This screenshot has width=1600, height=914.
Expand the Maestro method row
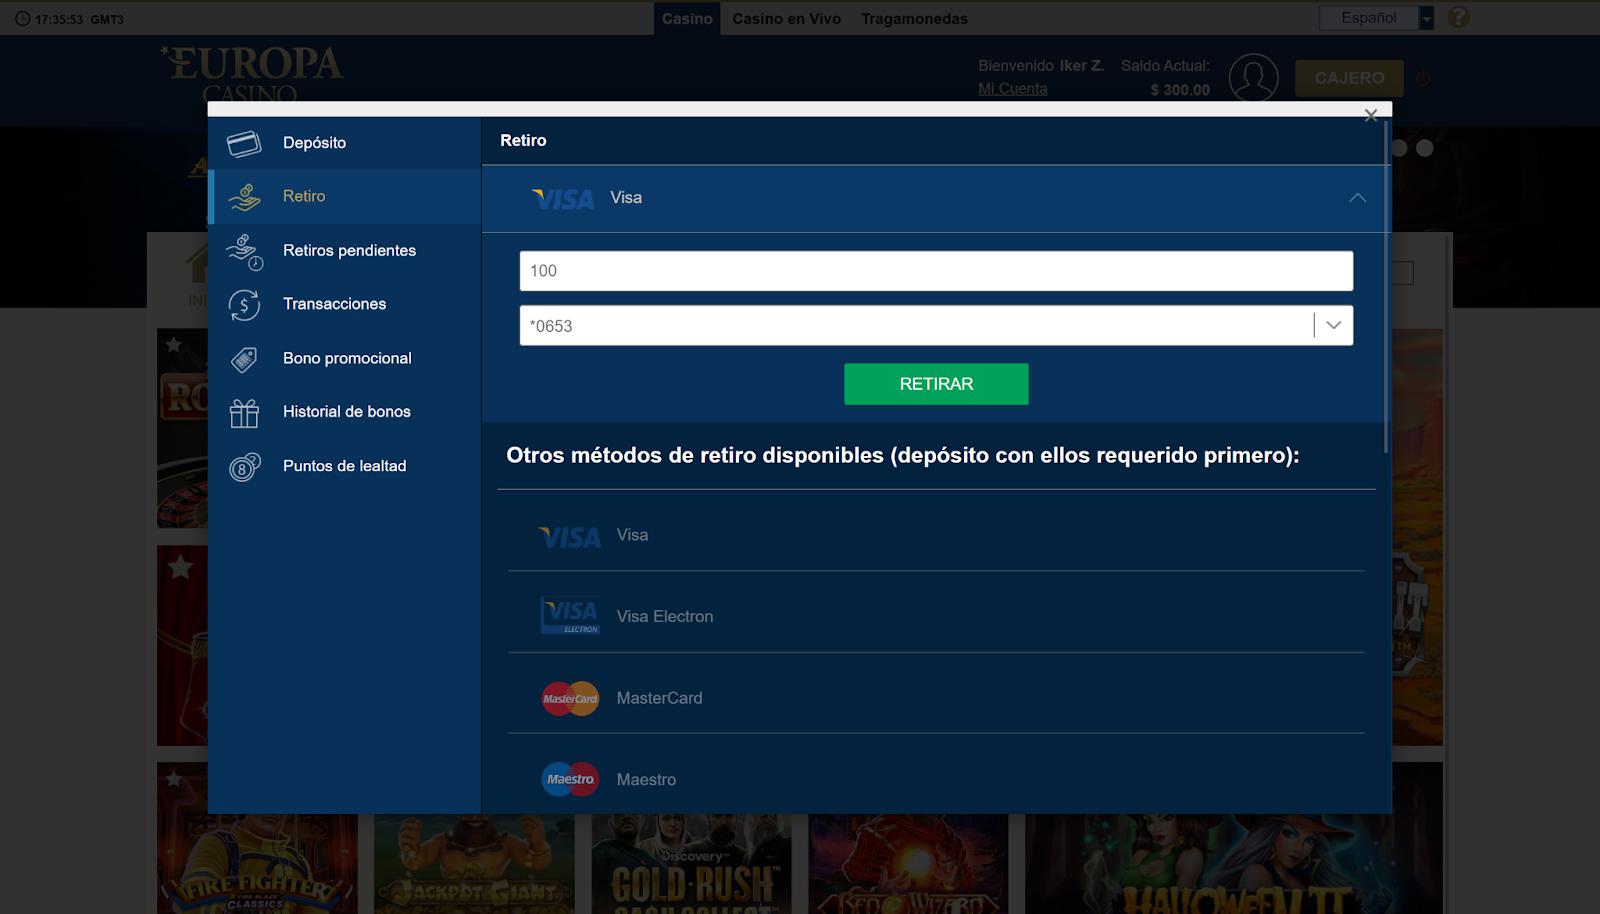(936, 779)
